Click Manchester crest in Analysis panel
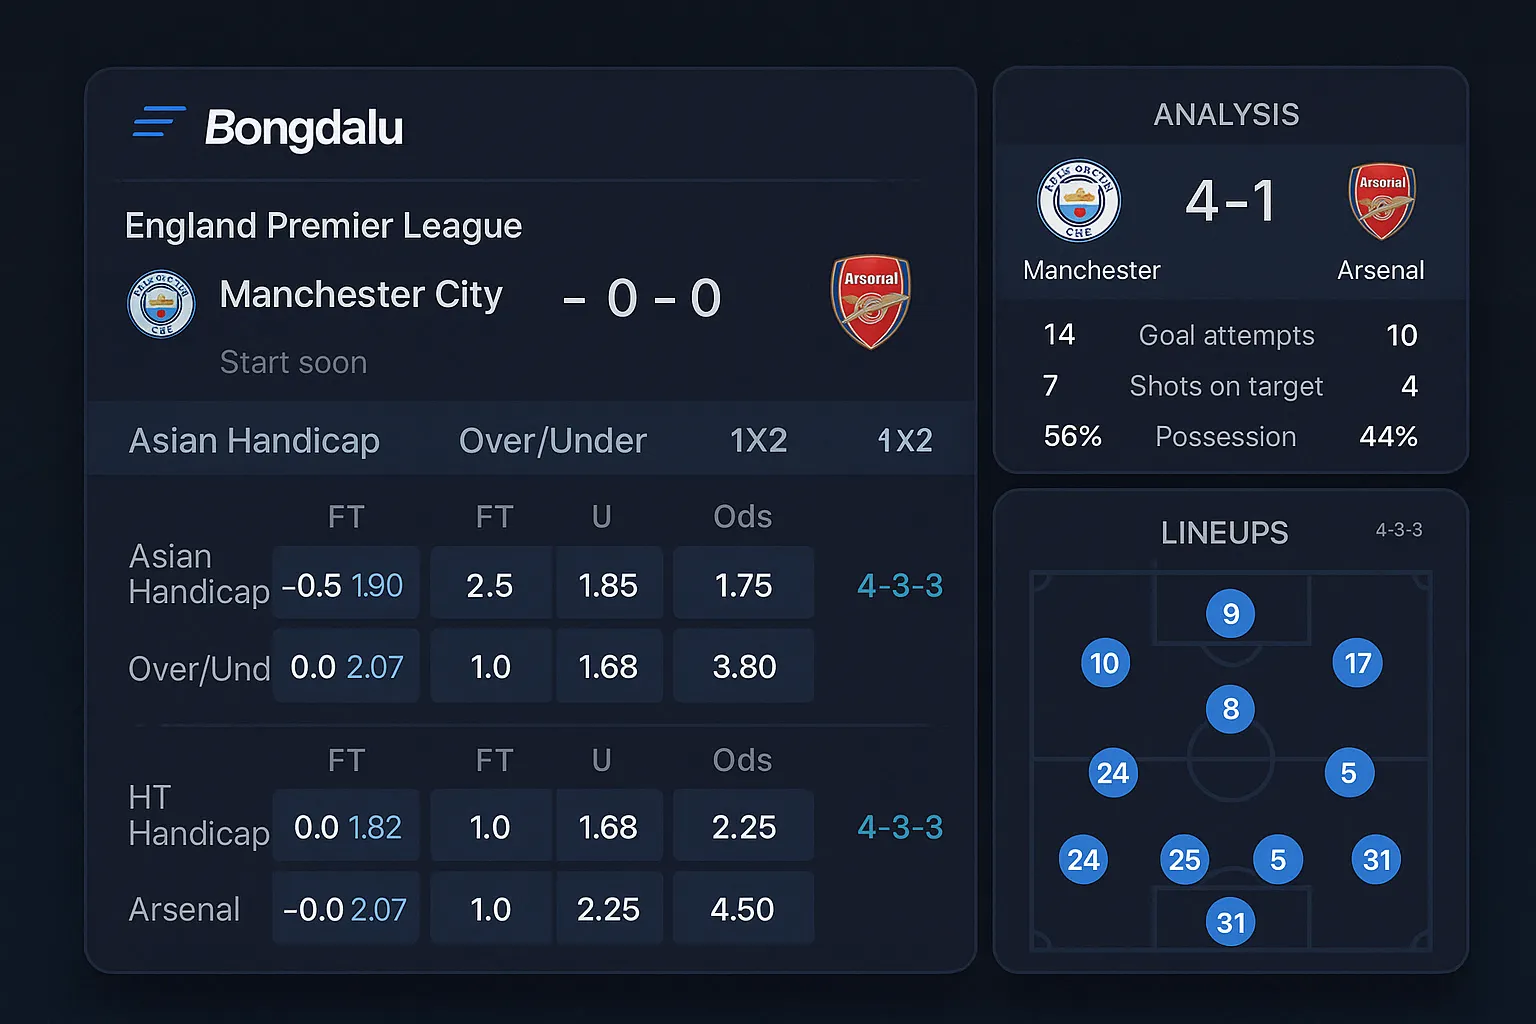 tap(1078, 201)
